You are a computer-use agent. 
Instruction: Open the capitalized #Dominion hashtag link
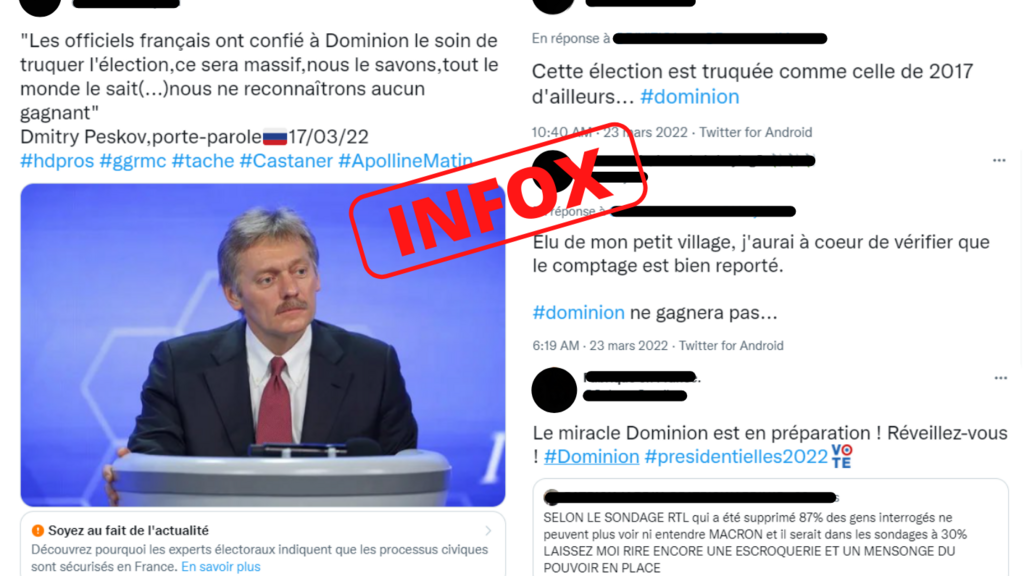coord(592,456)
